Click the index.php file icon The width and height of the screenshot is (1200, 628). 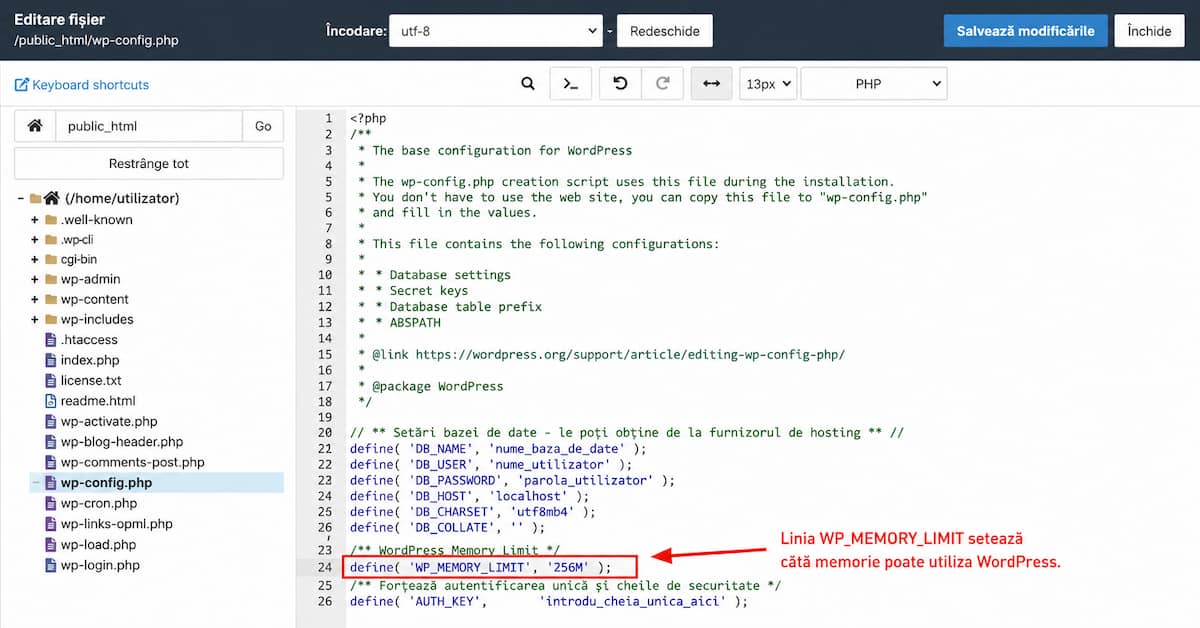pos(51,360)
